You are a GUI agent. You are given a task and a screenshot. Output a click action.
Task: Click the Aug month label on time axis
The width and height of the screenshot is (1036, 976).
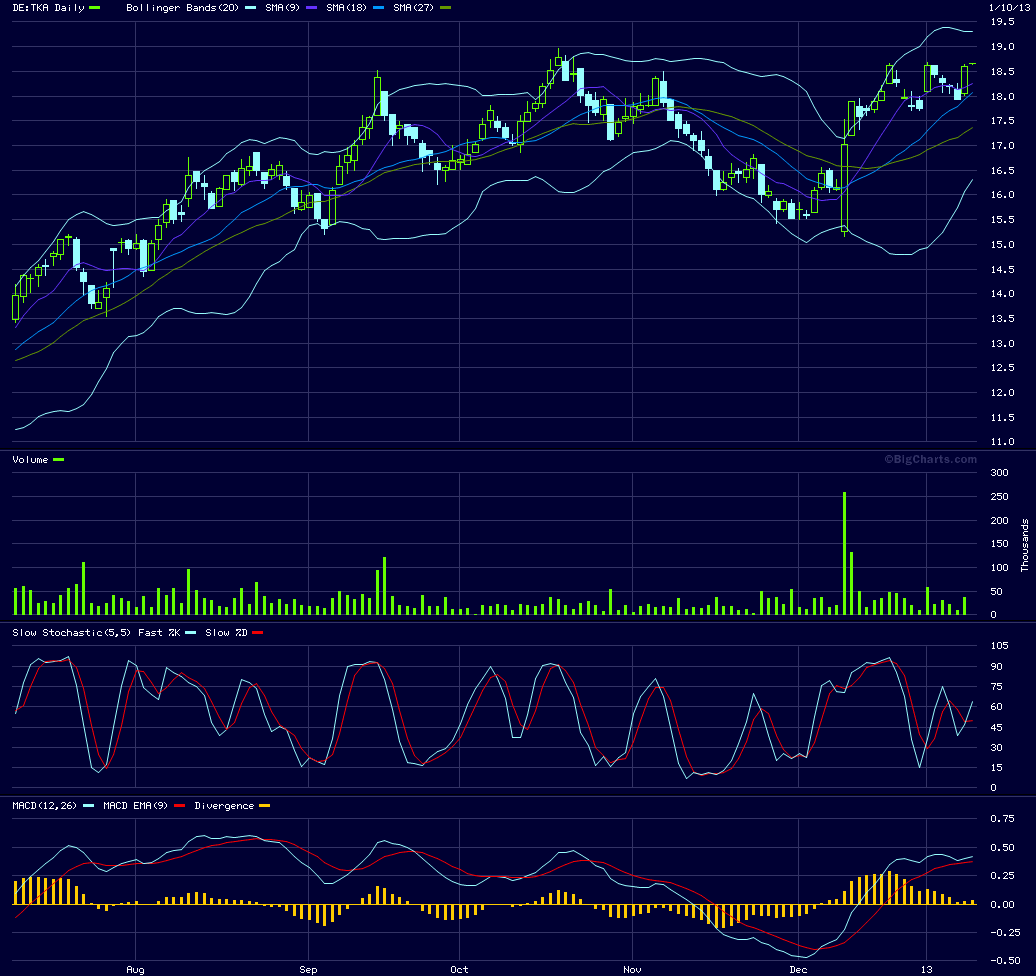pos(135,969)
